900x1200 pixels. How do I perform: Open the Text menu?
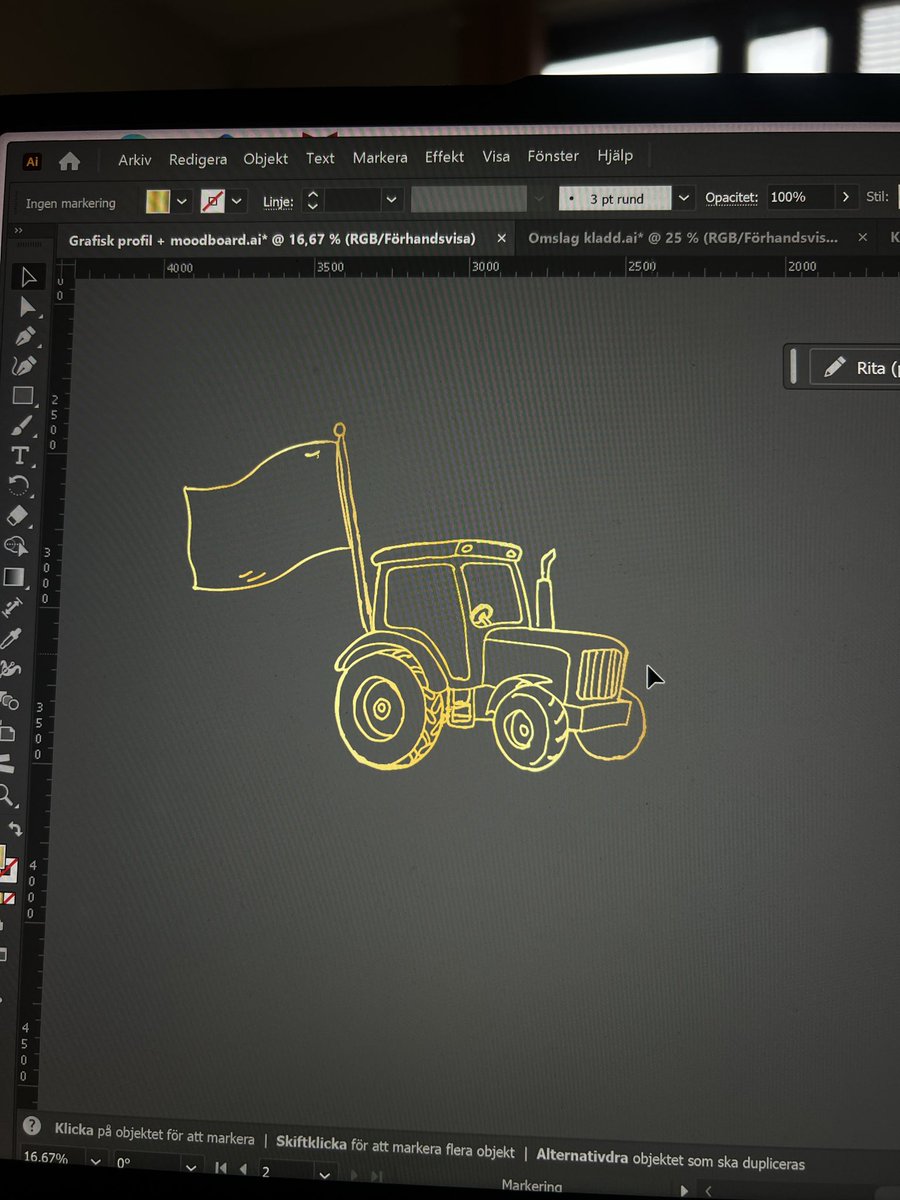(320, 158)
